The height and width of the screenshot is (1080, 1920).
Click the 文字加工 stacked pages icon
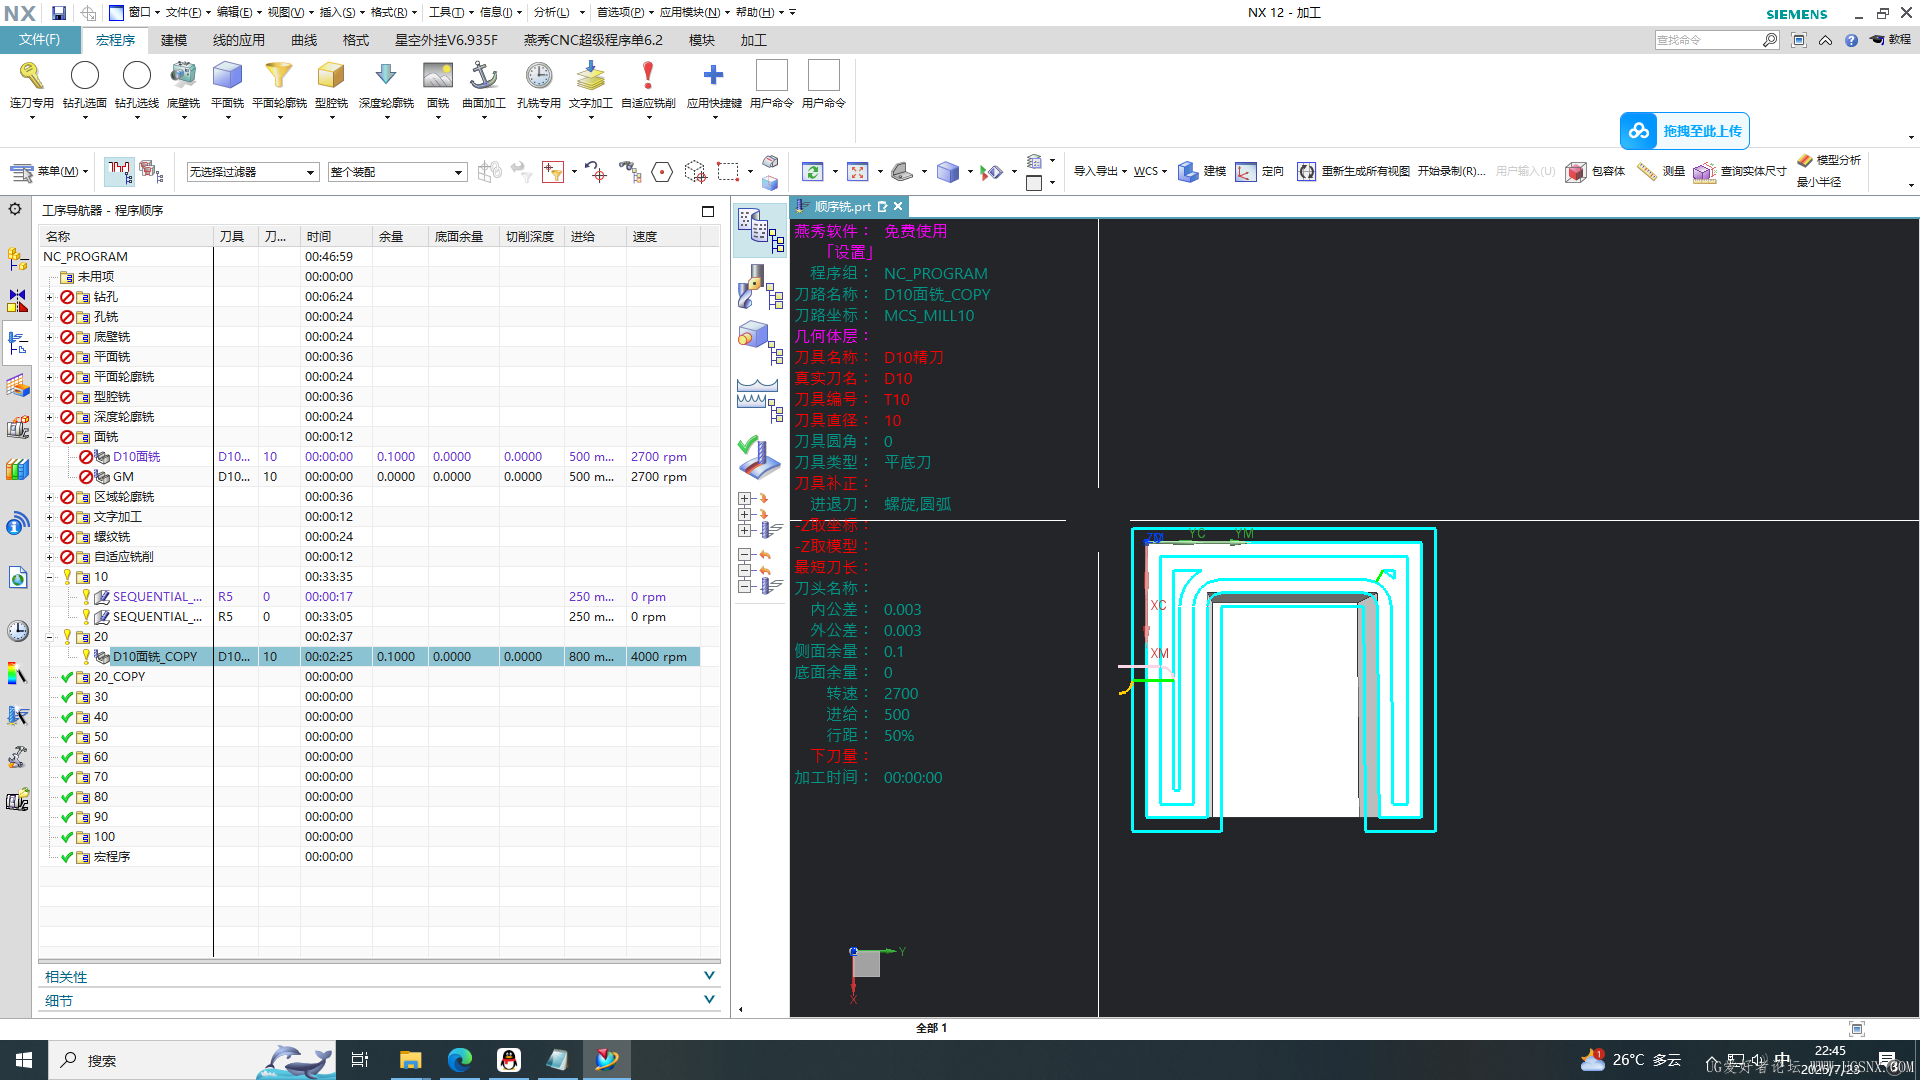coord(591,76)
